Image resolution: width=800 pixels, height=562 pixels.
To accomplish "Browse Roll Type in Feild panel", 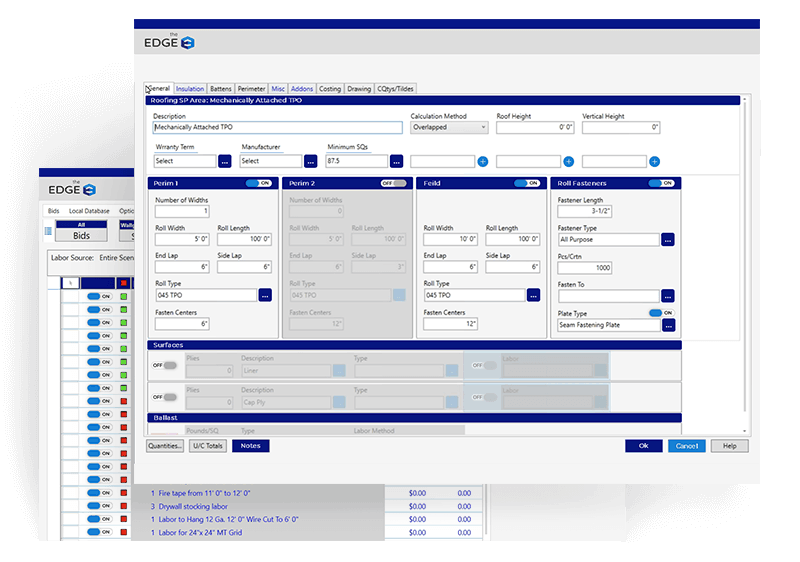I will [533, 295].
